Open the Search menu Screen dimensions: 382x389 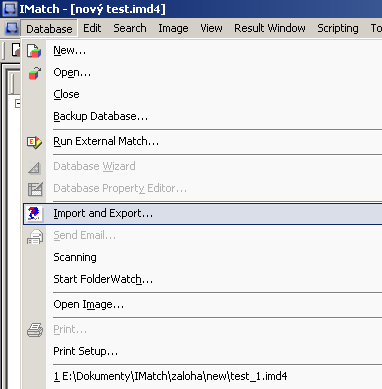coord(130,28)
